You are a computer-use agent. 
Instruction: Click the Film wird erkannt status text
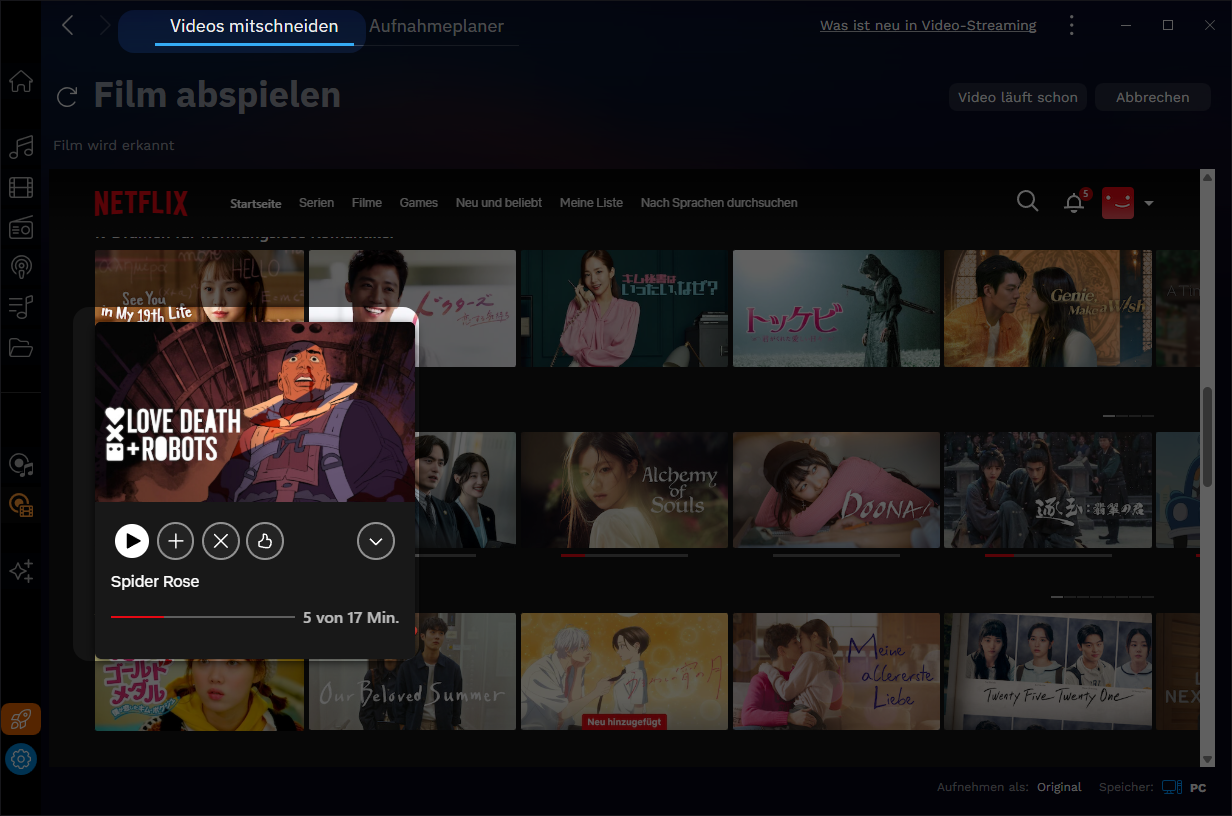point(114,145)
